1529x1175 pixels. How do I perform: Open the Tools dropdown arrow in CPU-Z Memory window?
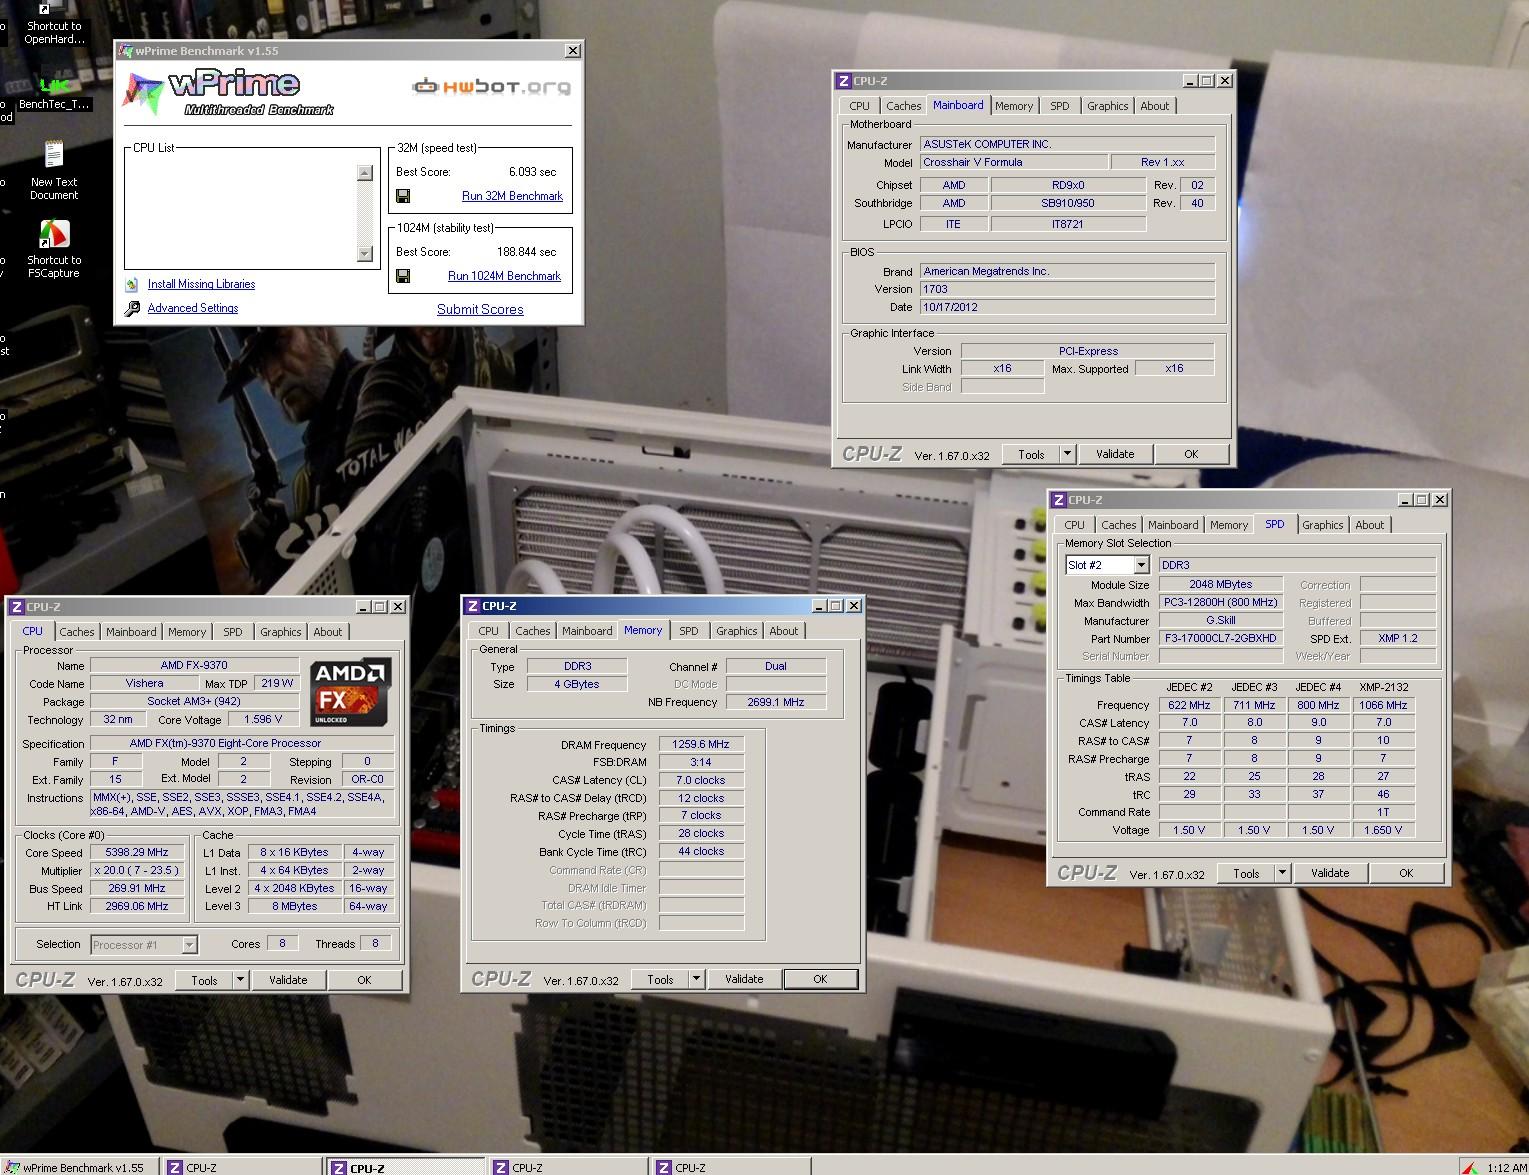696,979
